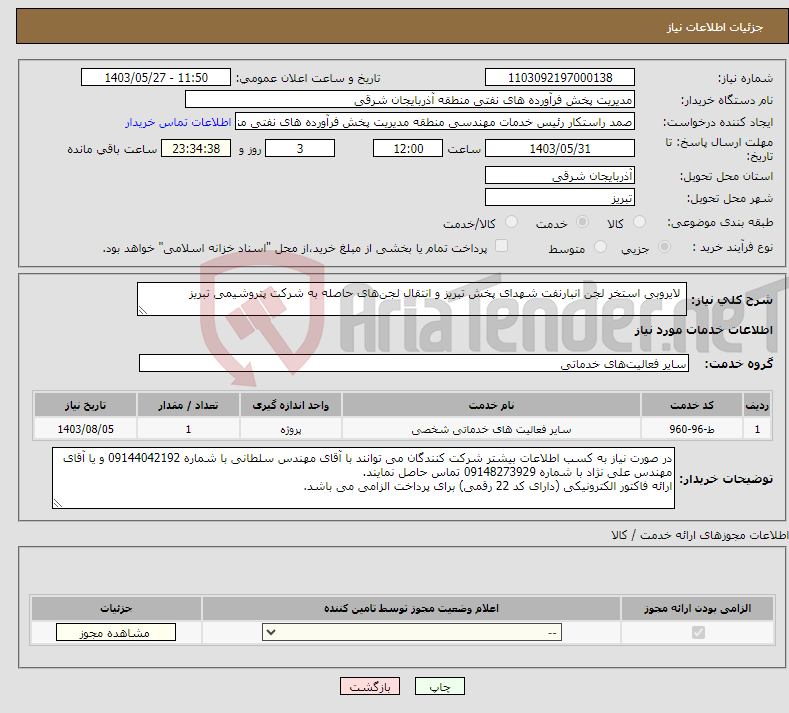Click the service group field سایر فعالیت‌های خدماتی
Viewport: 789px width, 713px height.
tap(414, 363)
